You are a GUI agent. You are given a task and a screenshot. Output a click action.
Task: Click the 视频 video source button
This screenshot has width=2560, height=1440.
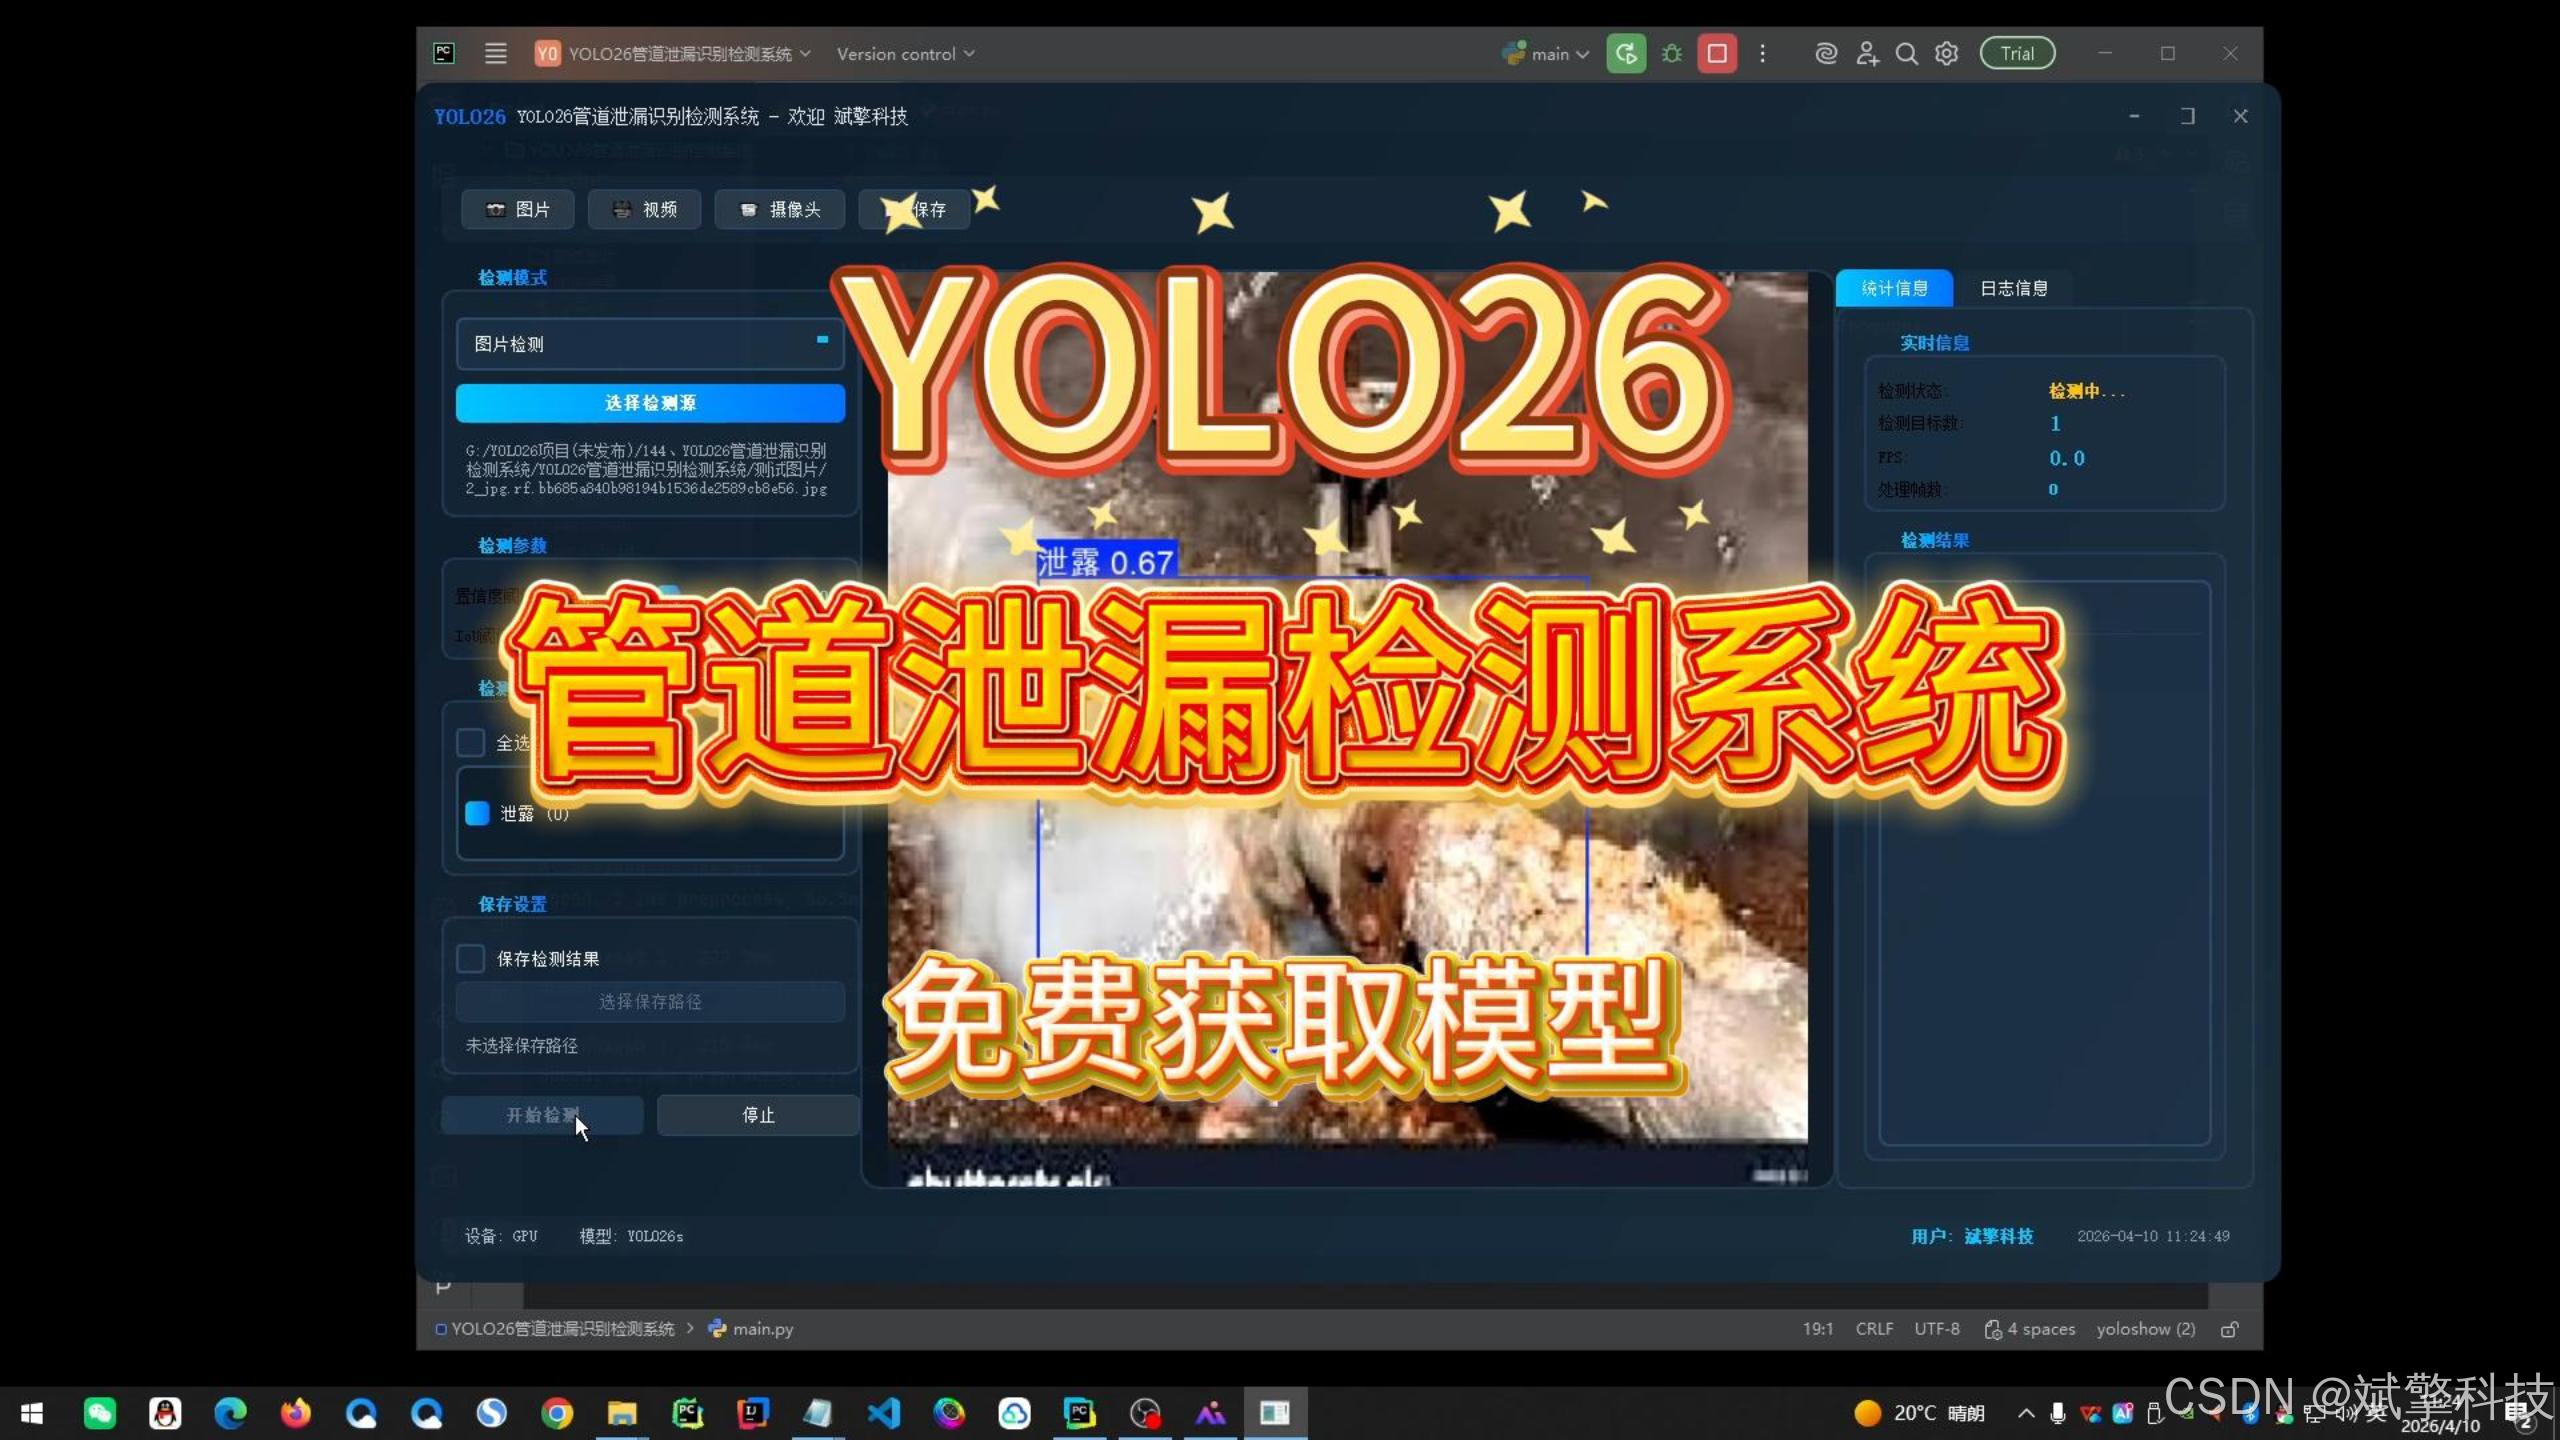click(x=644, y=209)
